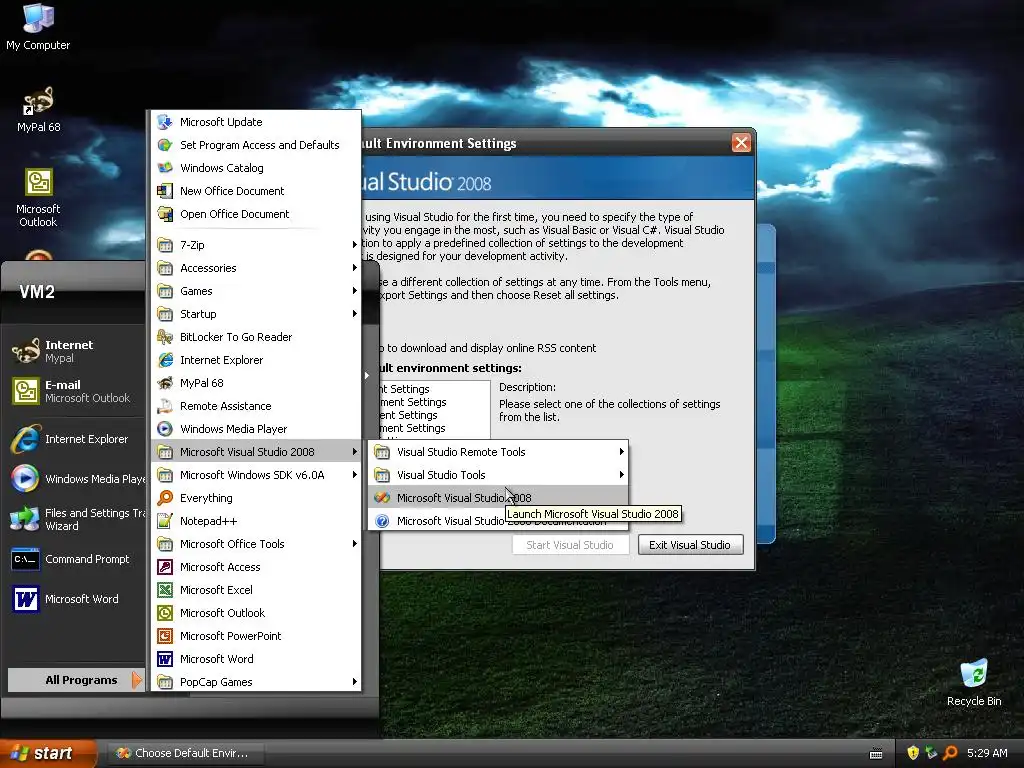Expand the Accessories folder
The width and height of the screenshot is (1024, 768).
tap(256, 268)
